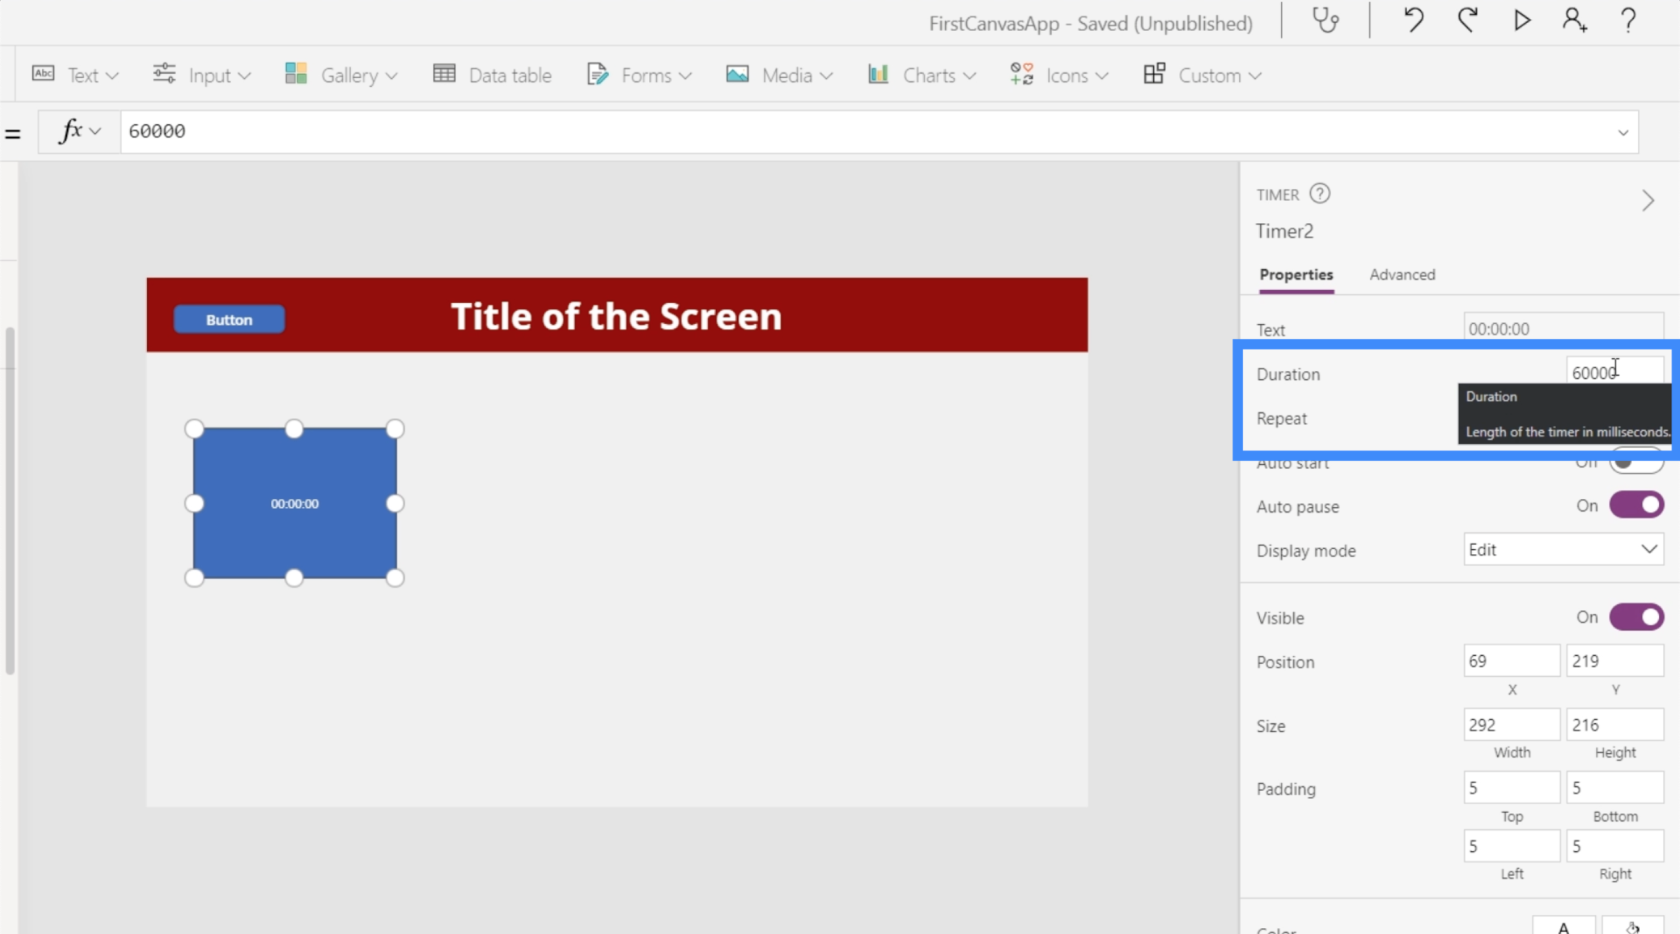Click the Height field 216

tap(1614, 724)
